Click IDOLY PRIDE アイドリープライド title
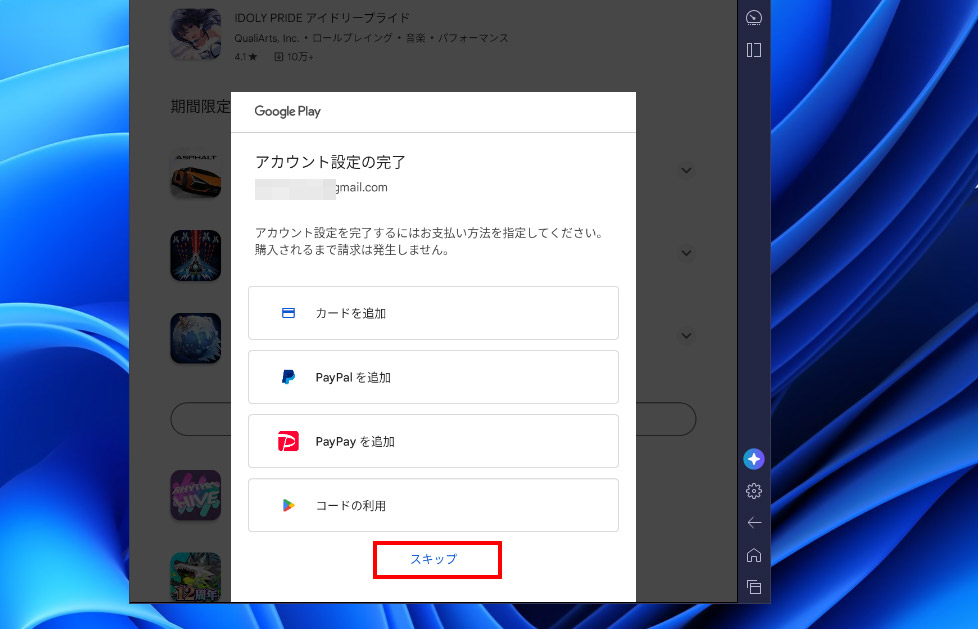 point(322,18)
